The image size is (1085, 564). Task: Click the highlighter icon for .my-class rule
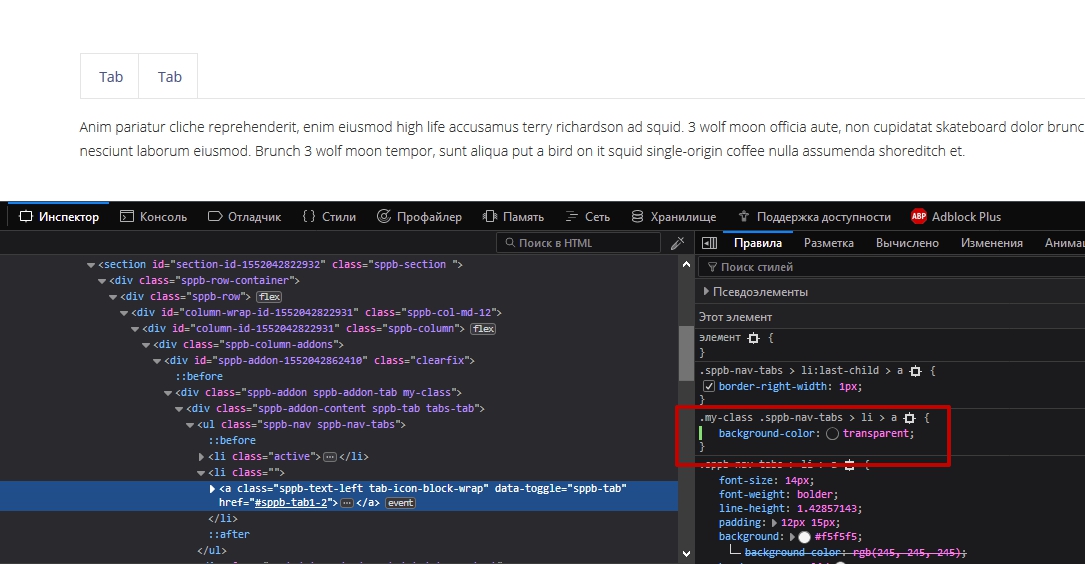click(909, 419)
